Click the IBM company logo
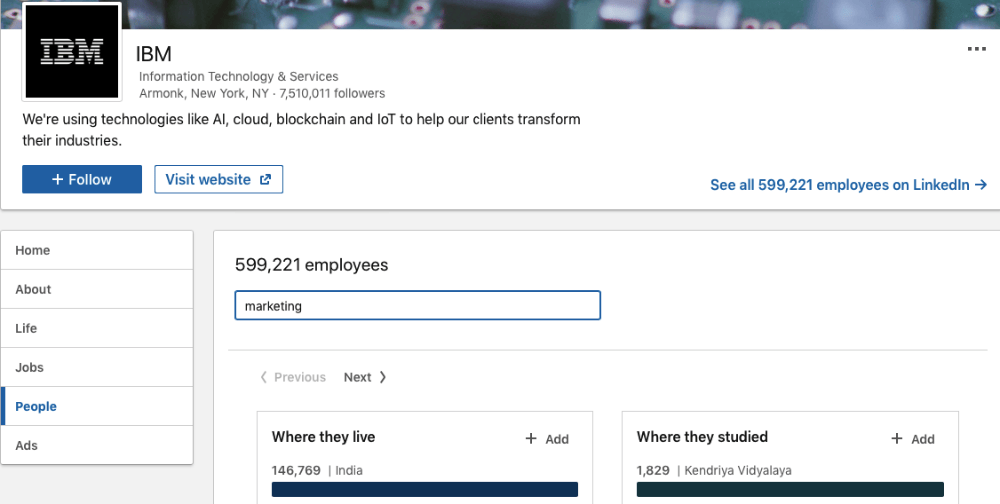 point(71,52)
